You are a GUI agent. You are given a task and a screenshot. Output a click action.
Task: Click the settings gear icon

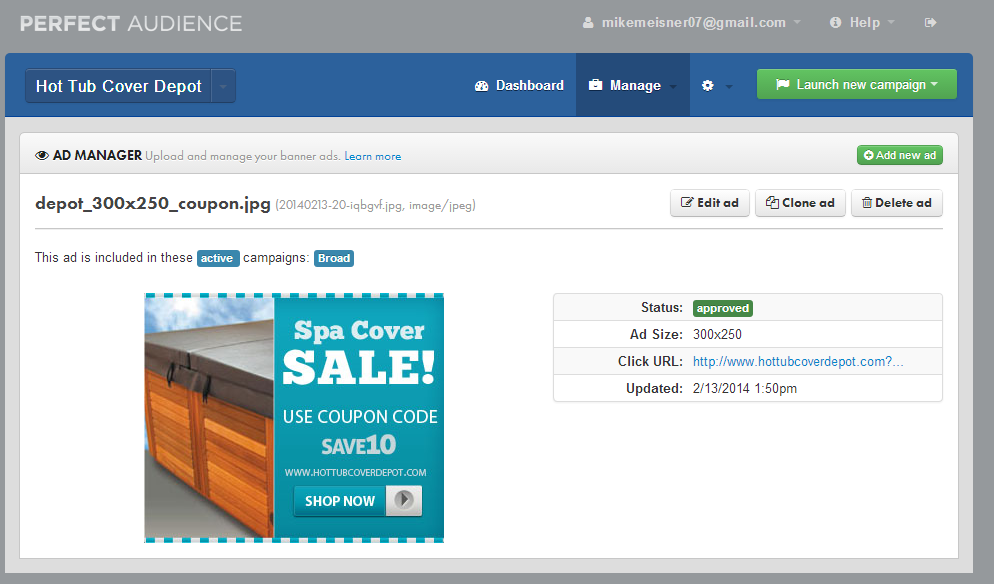click(707, 86)
